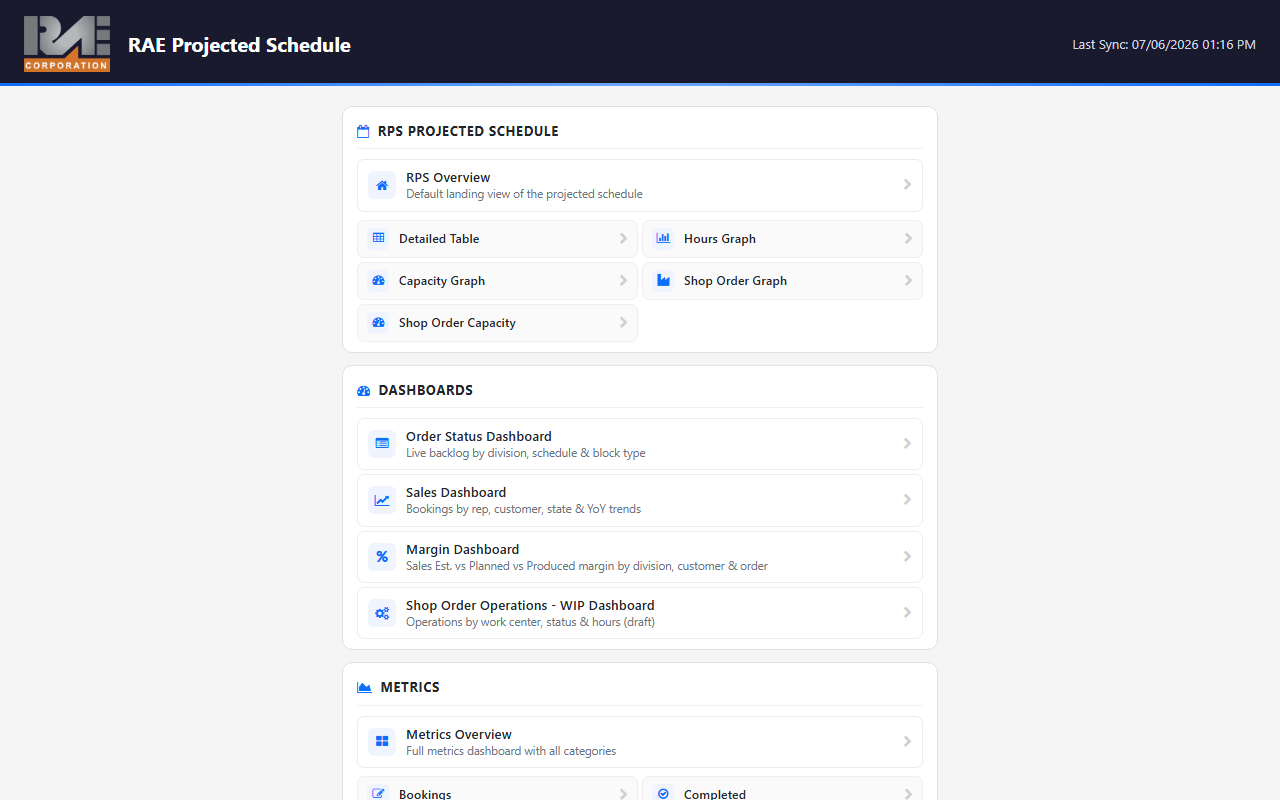
Task: Click 'Operations by work center, status & hours (draft)'
Action: click(530, 622)
